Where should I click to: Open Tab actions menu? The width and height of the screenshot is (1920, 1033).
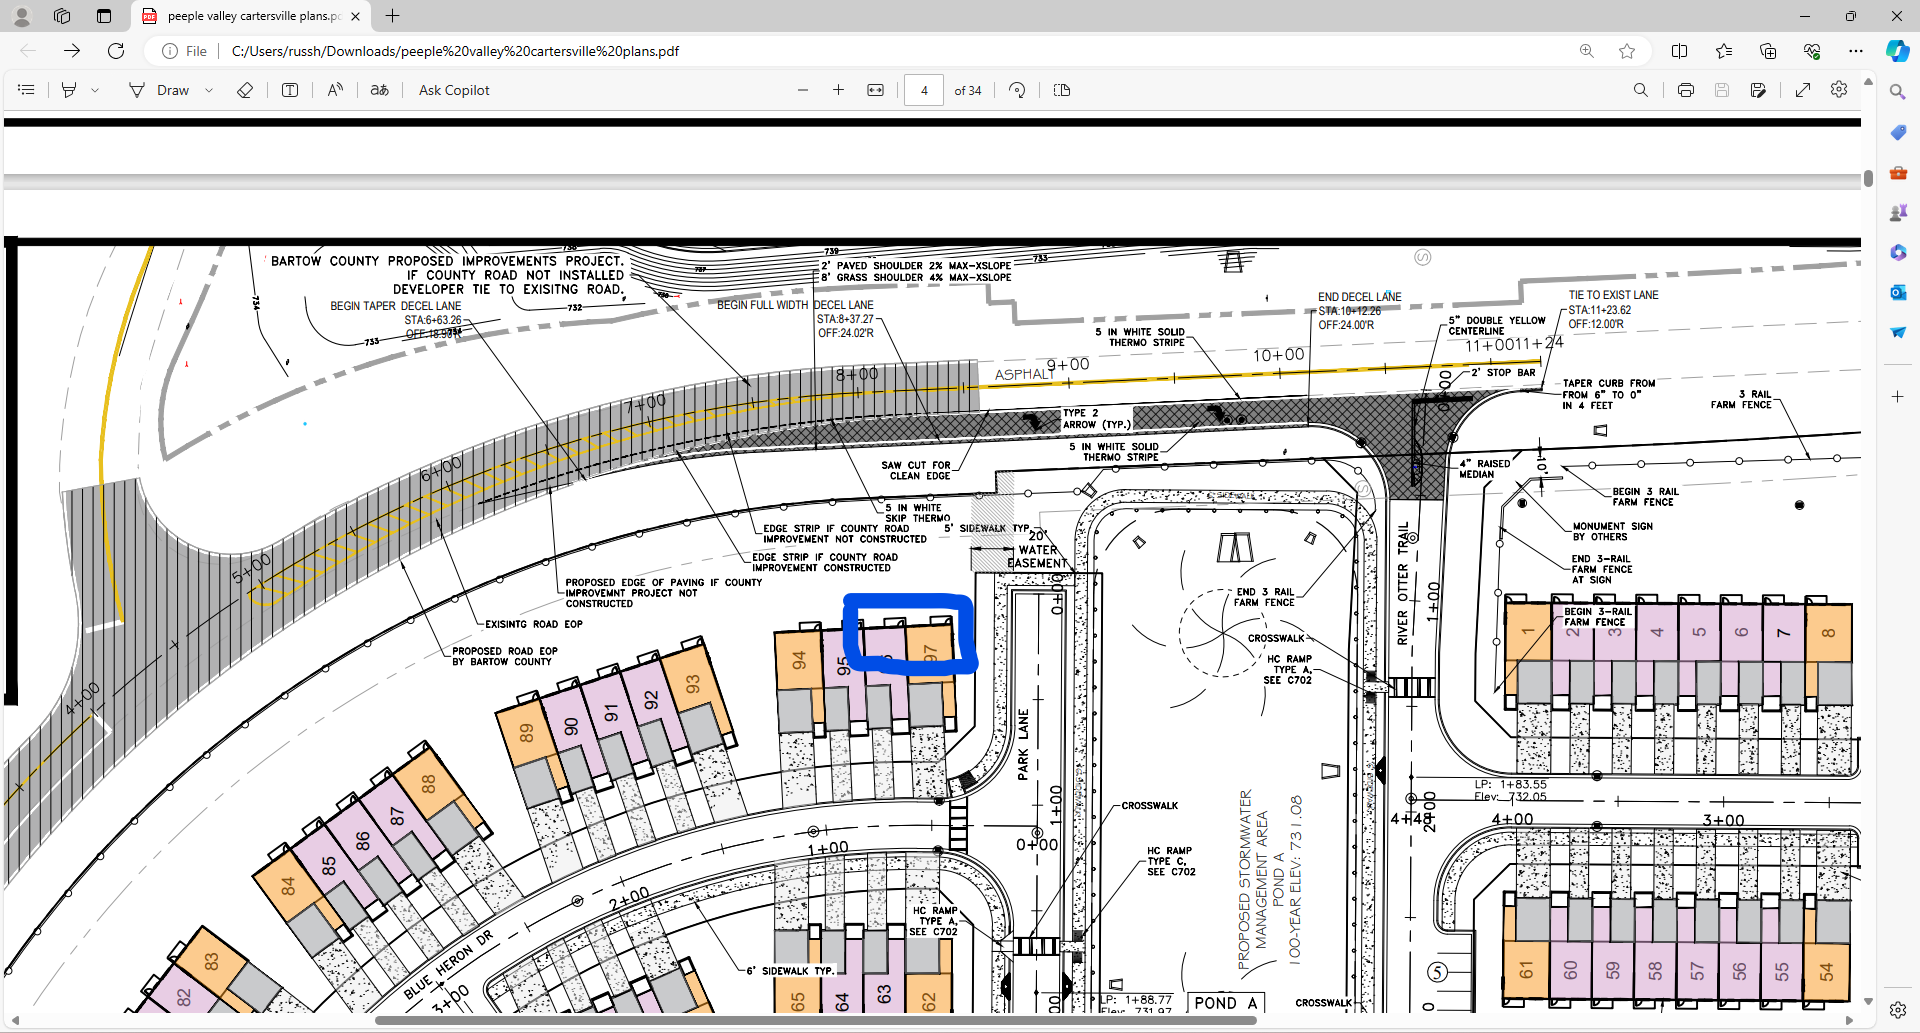[x=104, y=16]
